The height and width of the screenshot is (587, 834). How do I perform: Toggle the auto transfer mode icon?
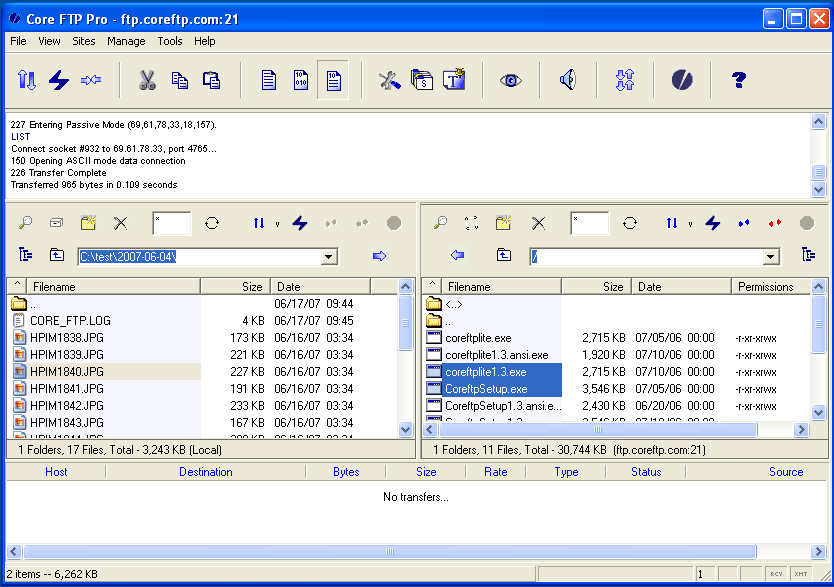pos(333,81)
